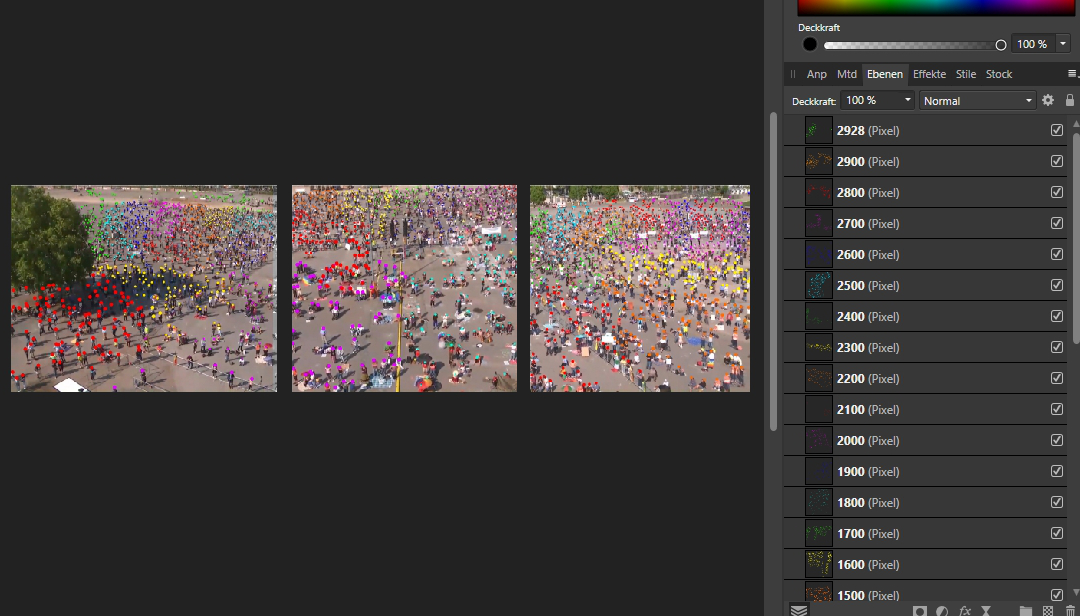This screenshot has height=616, width=1080.
Task: Open the color opacity percentage dropdown arrow
Action: [1062, 44]
